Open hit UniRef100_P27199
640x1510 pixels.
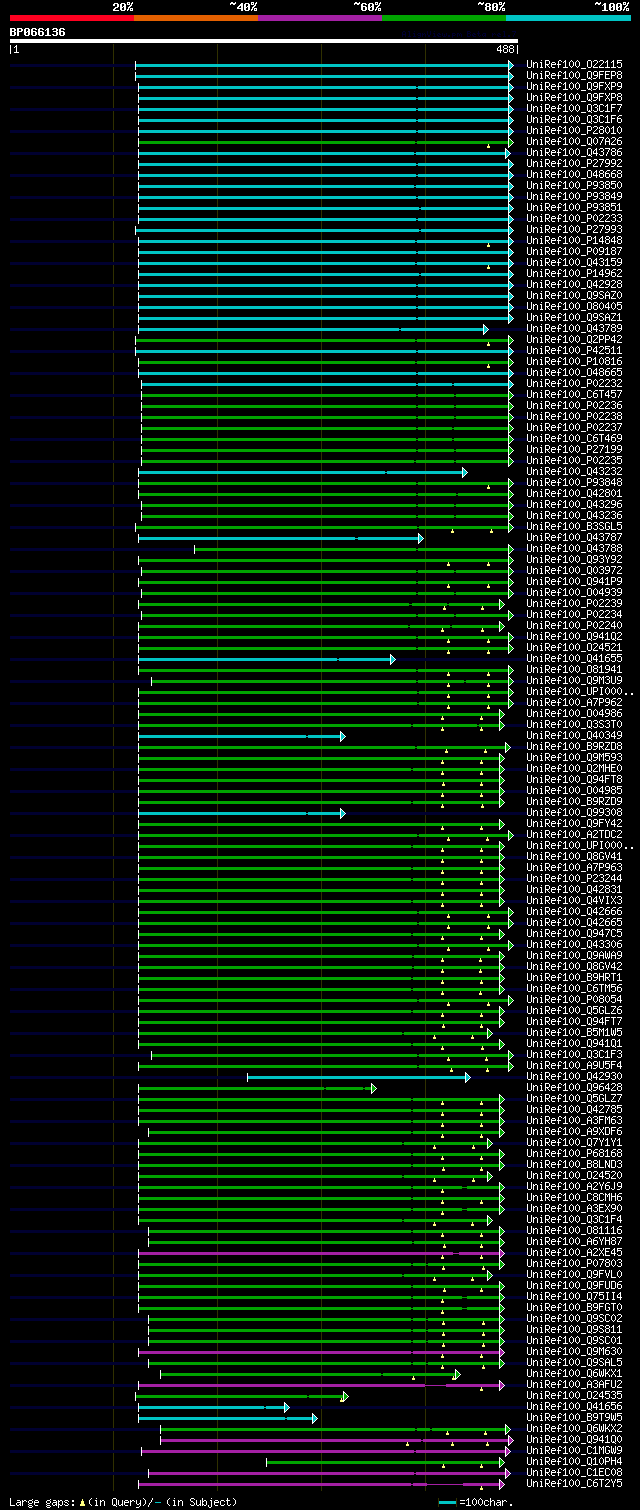click(x=574, y=450)
